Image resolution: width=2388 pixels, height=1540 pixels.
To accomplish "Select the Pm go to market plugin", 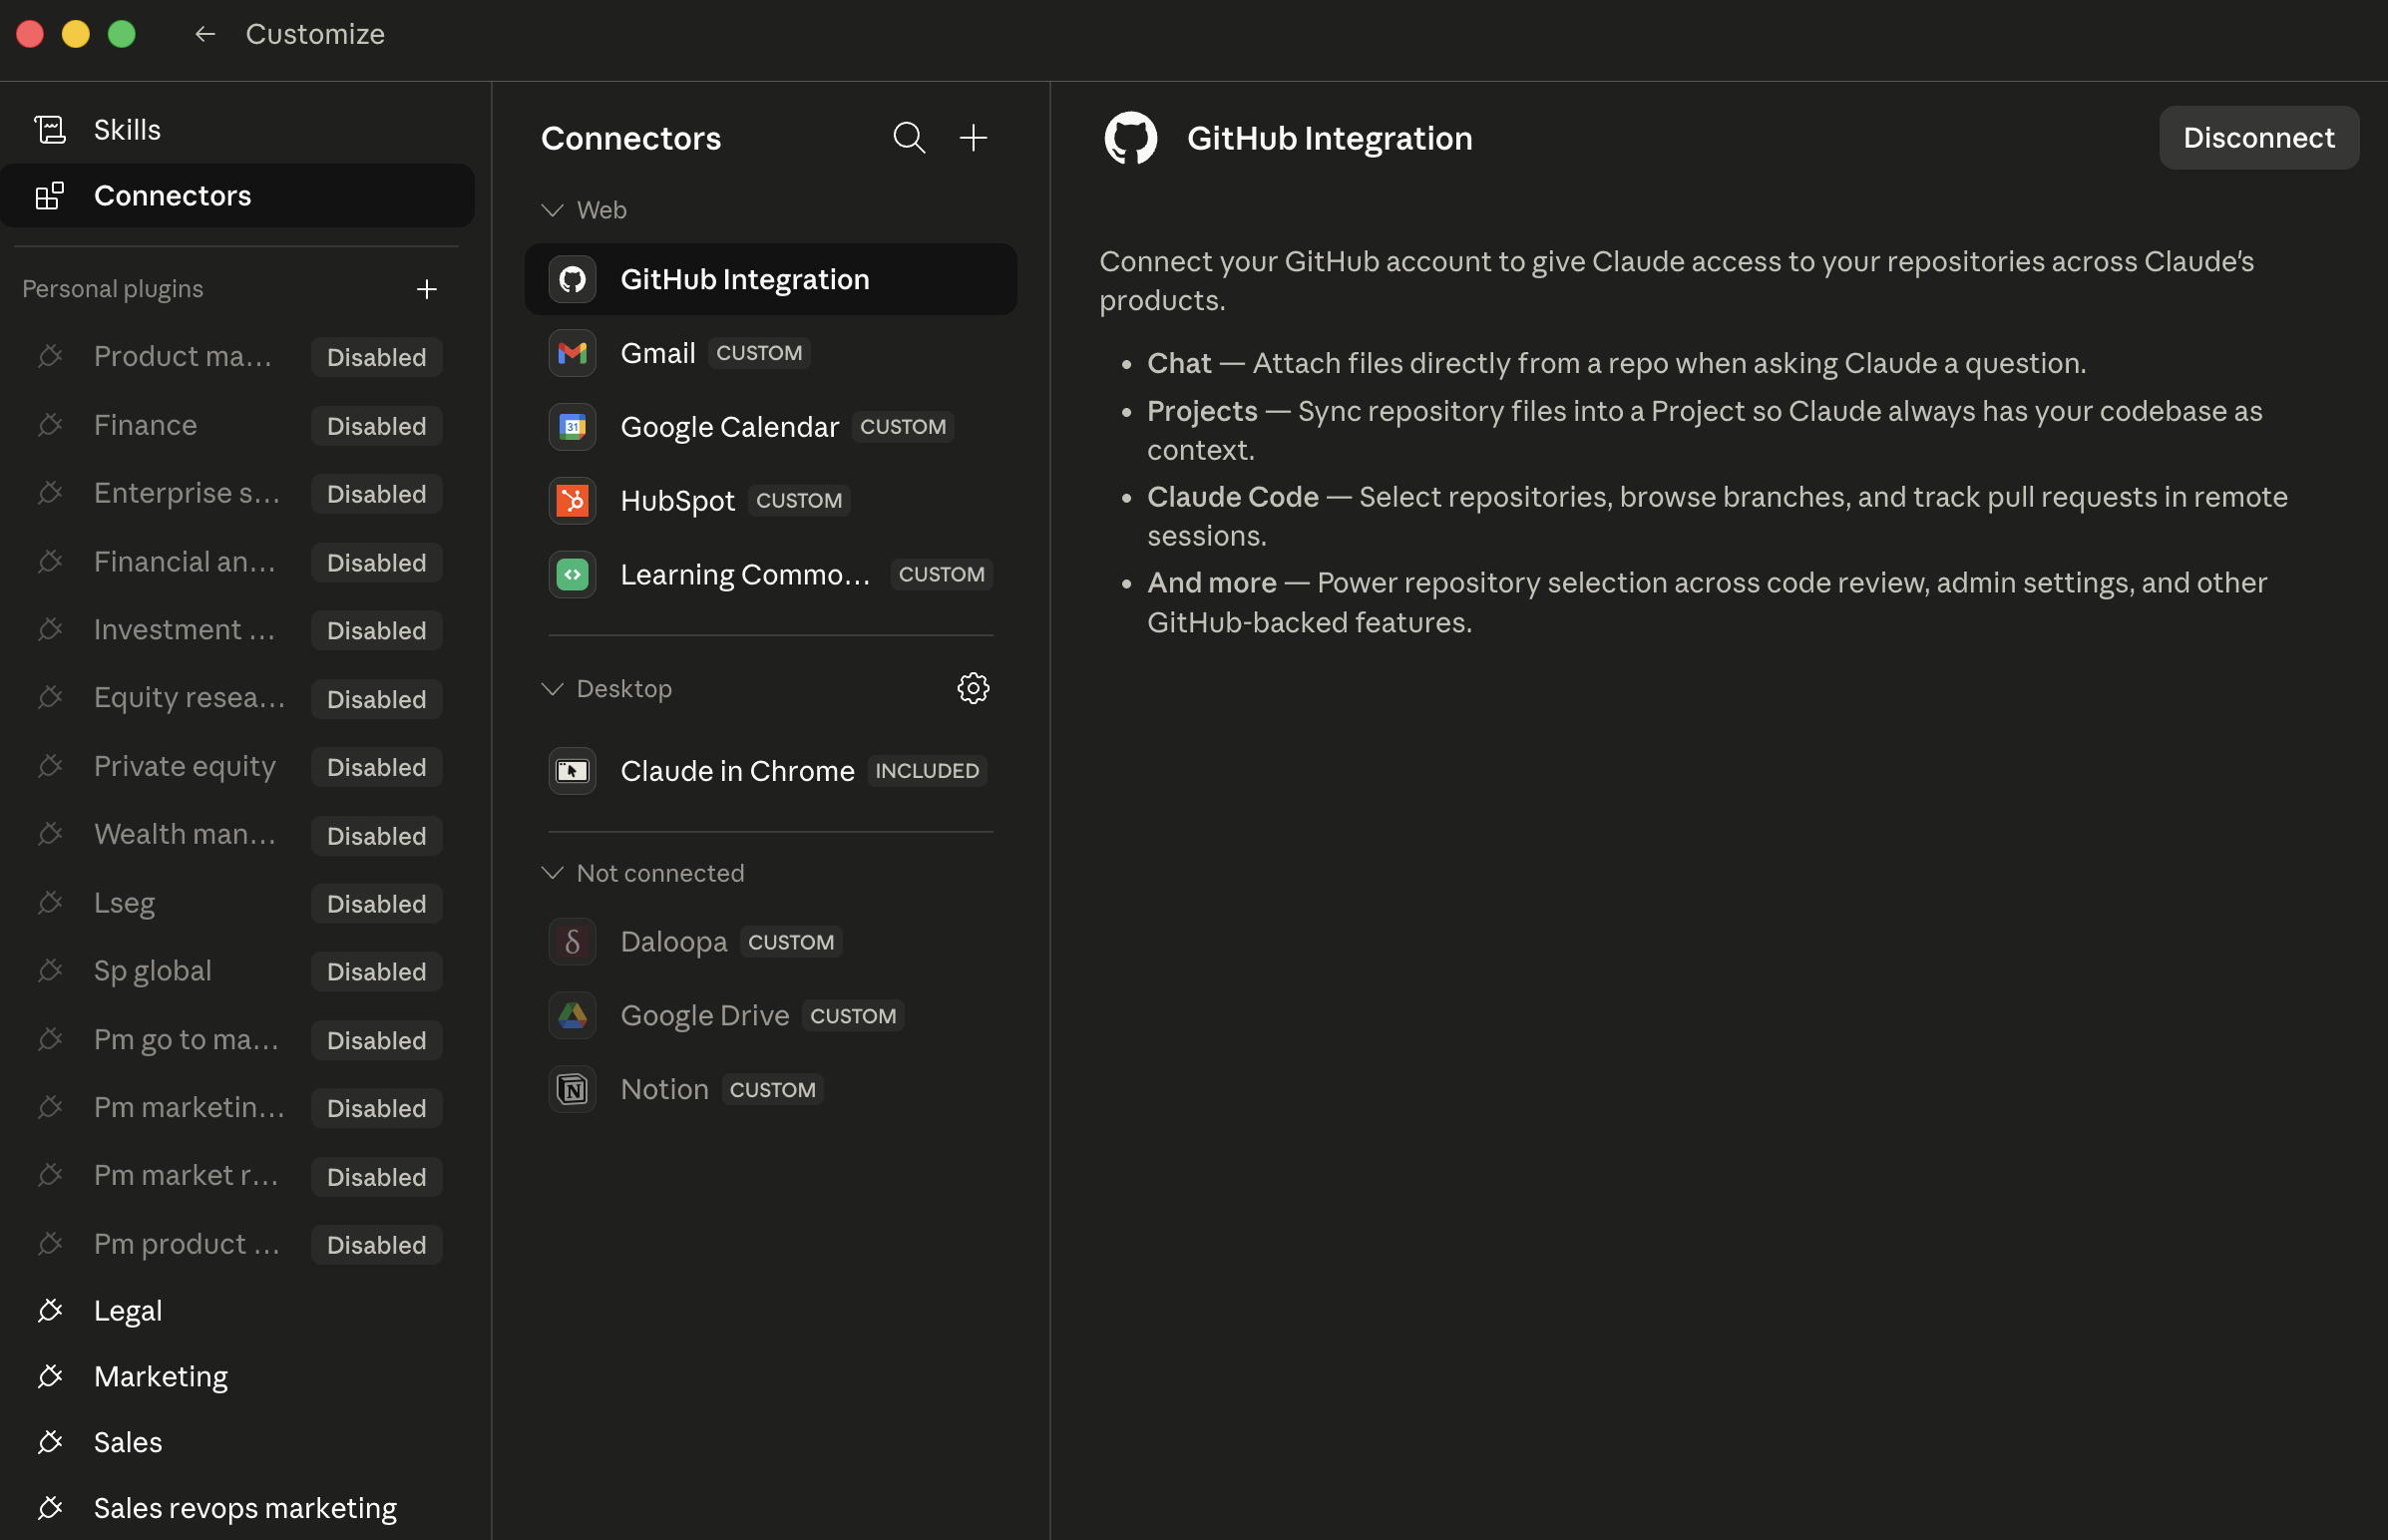I will (237, 1040).
